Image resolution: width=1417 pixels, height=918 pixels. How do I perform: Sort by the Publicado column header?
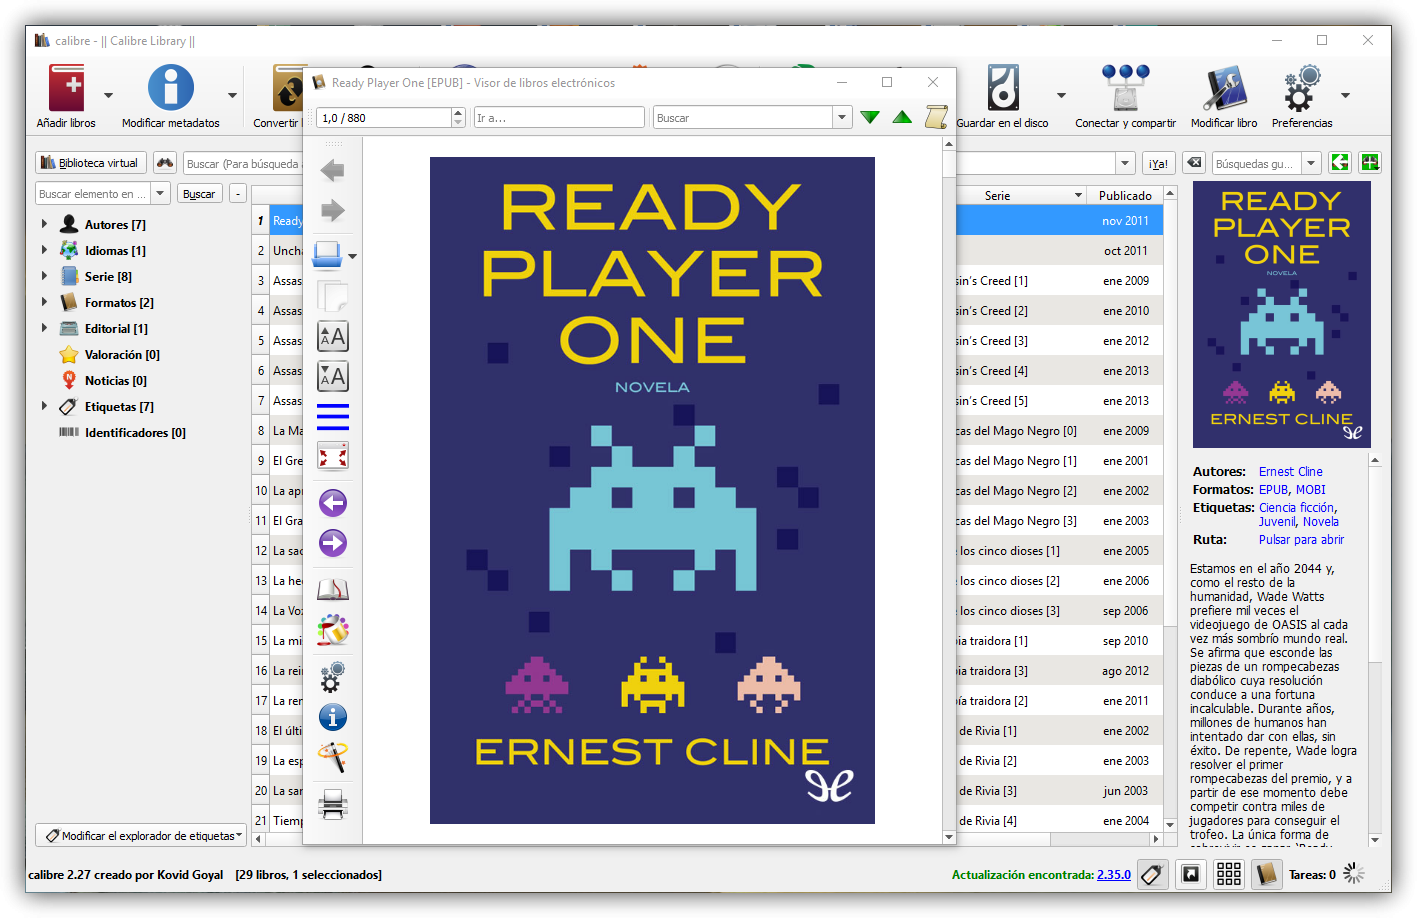point(1125,195)
